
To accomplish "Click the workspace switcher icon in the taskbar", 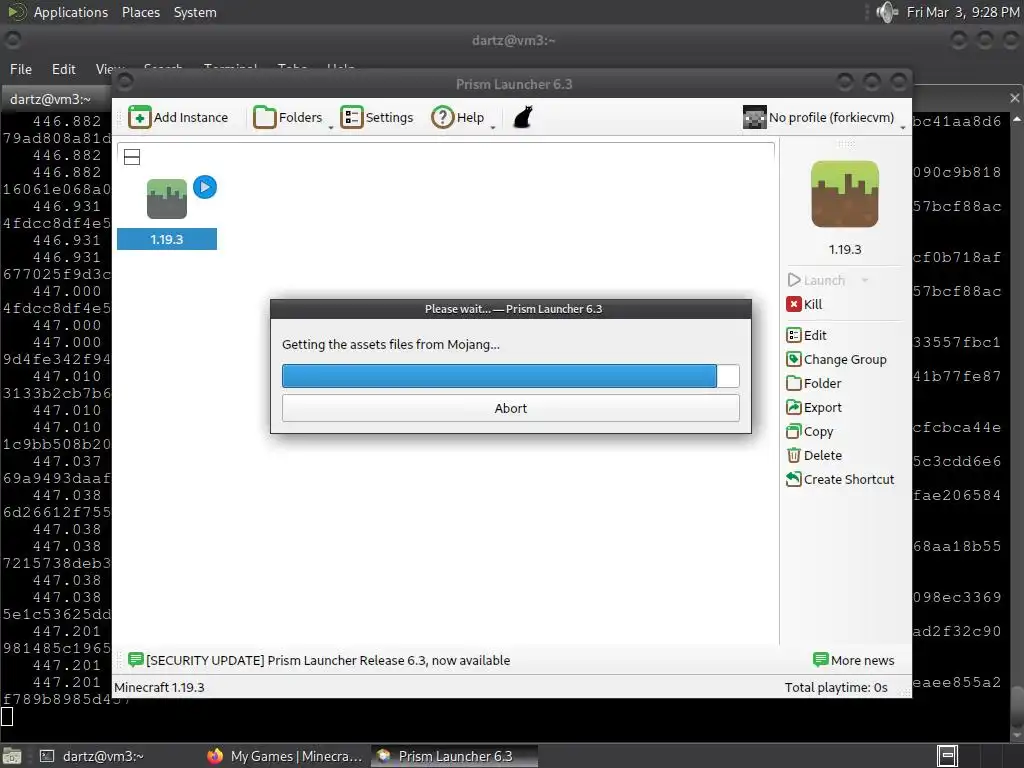I will click(x=947, y=756).
